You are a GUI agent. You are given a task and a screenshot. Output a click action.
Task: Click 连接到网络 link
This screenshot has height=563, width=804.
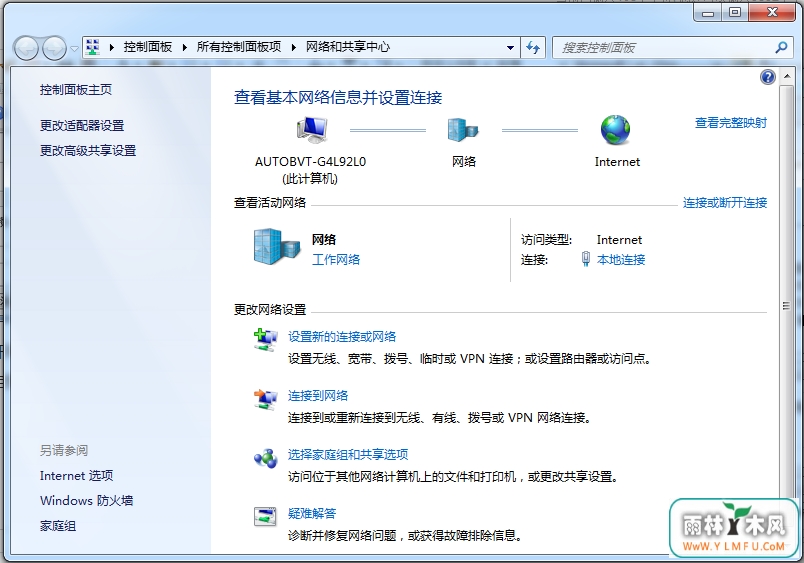(318, 396)
